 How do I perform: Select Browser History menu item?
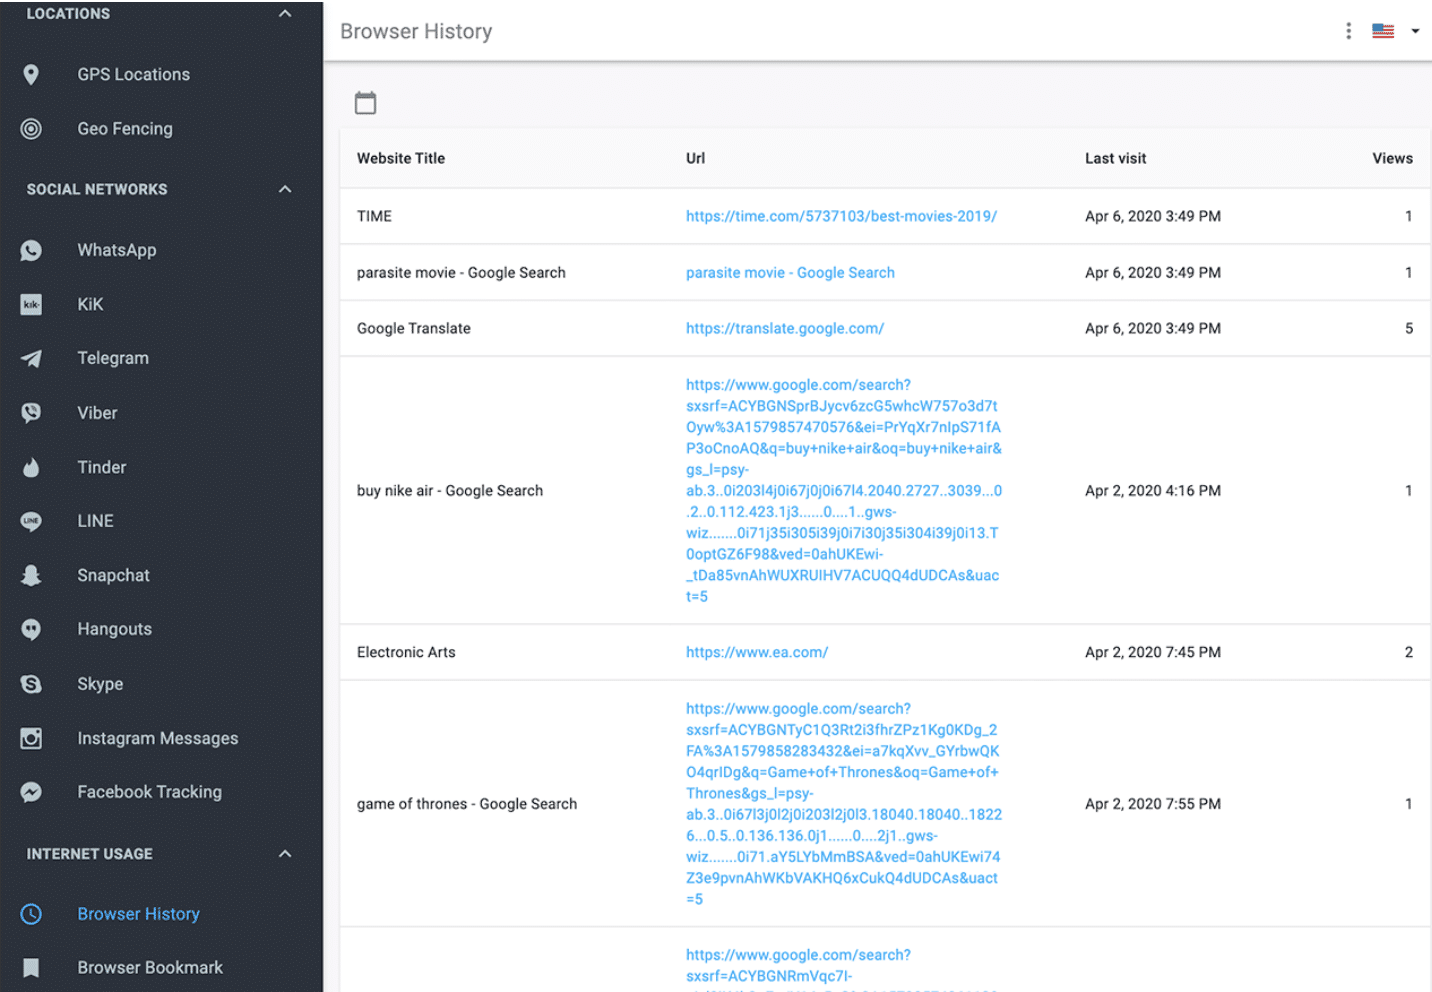139,914
